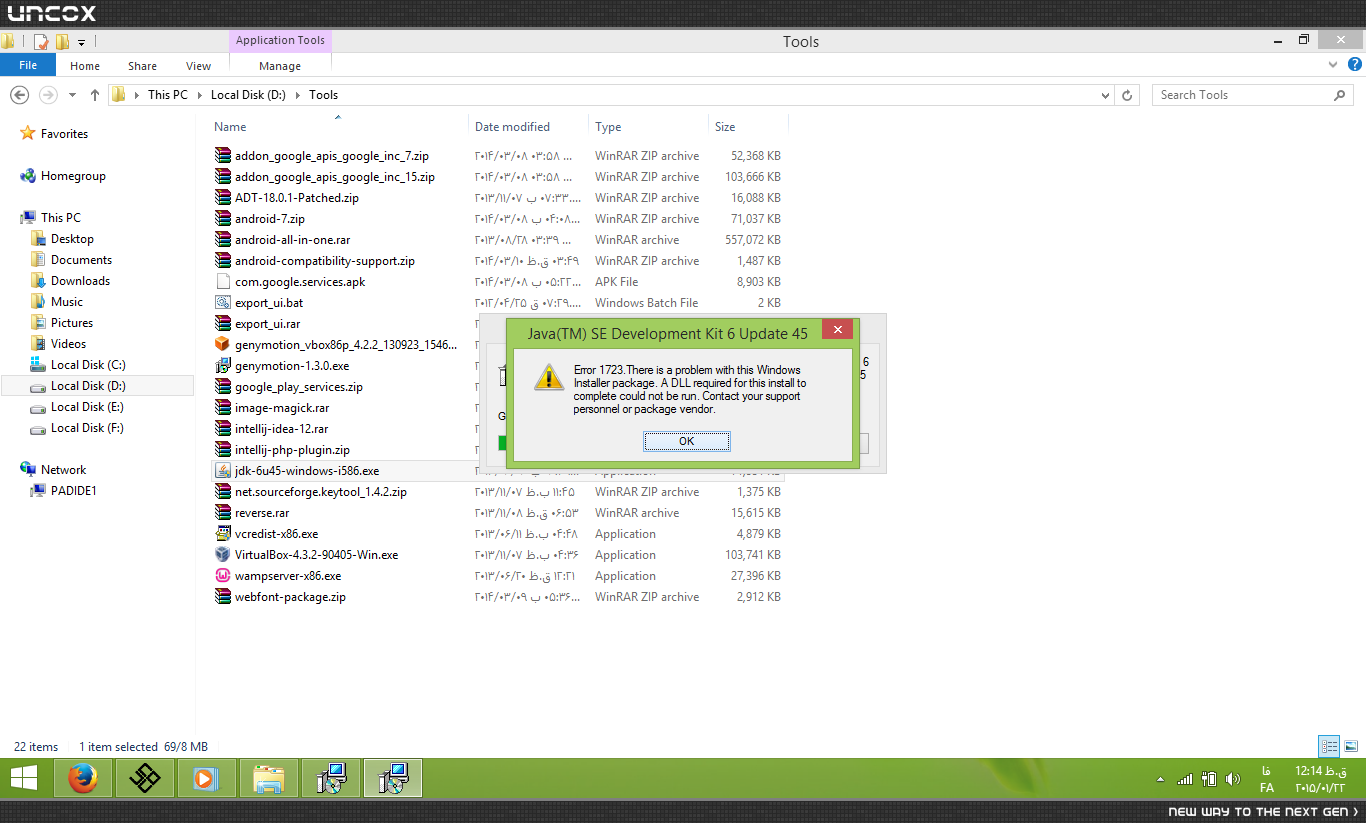Open Videos folder in navigation pane
The width and height of the screenshot is (1366, 823).
[68, 344]
